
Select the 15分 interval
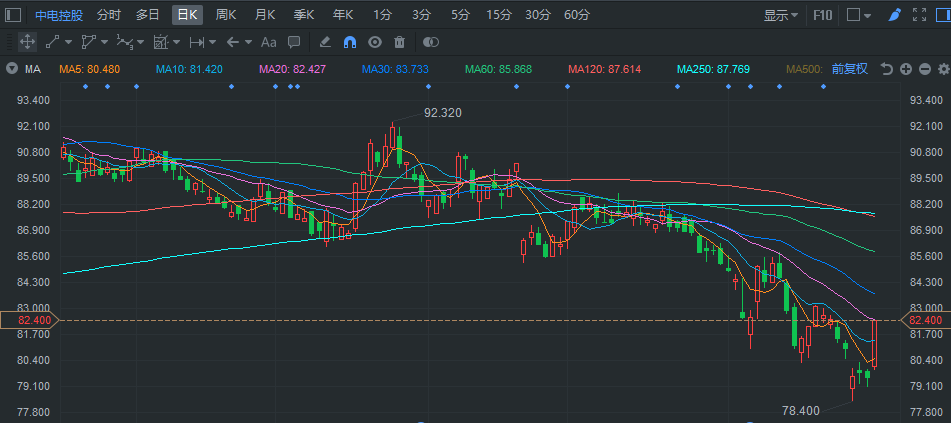point(499,15)
